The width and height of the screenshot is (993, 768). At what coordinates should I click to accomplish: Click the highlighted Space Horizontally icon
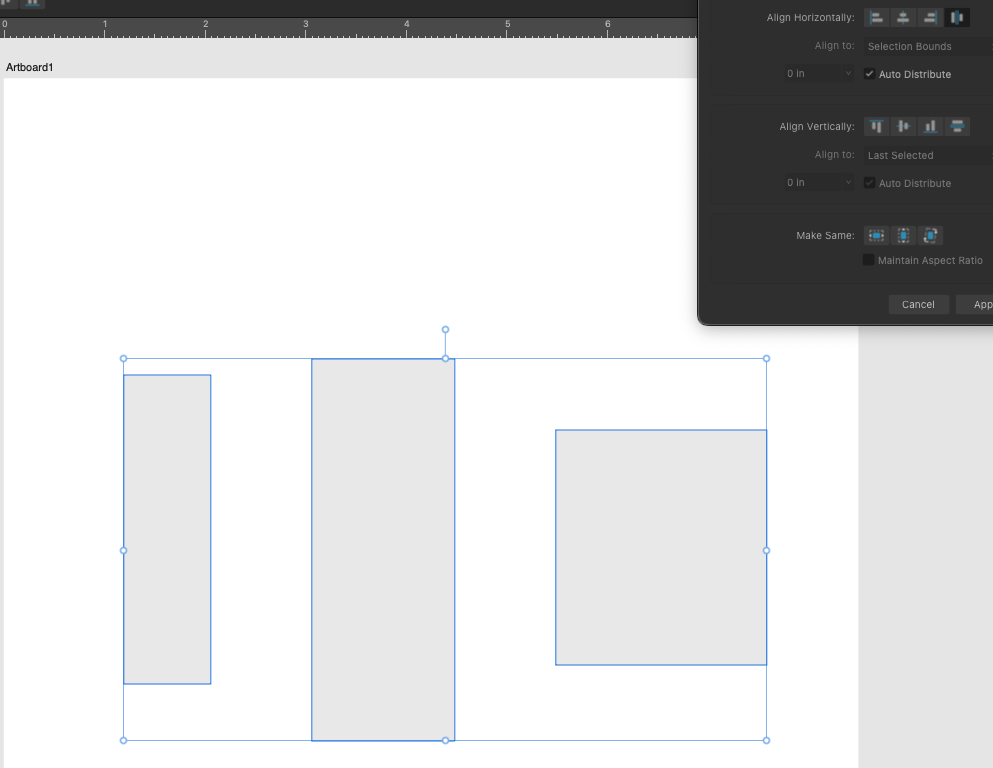point(957,17)
